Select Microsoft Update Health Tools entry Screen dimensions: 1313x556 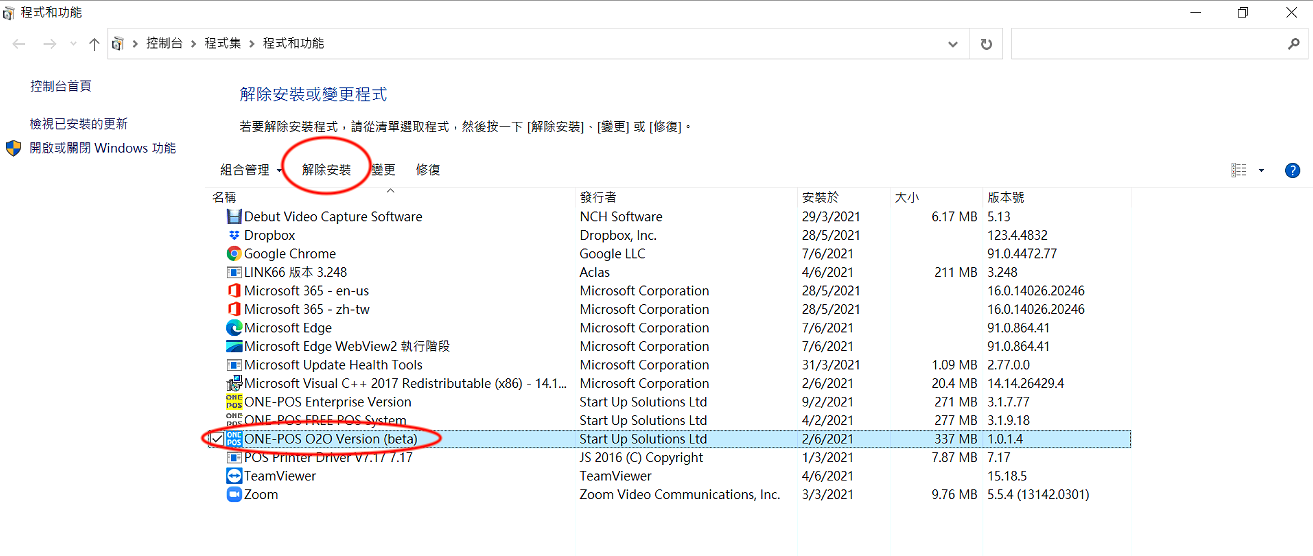pos(333,365)
